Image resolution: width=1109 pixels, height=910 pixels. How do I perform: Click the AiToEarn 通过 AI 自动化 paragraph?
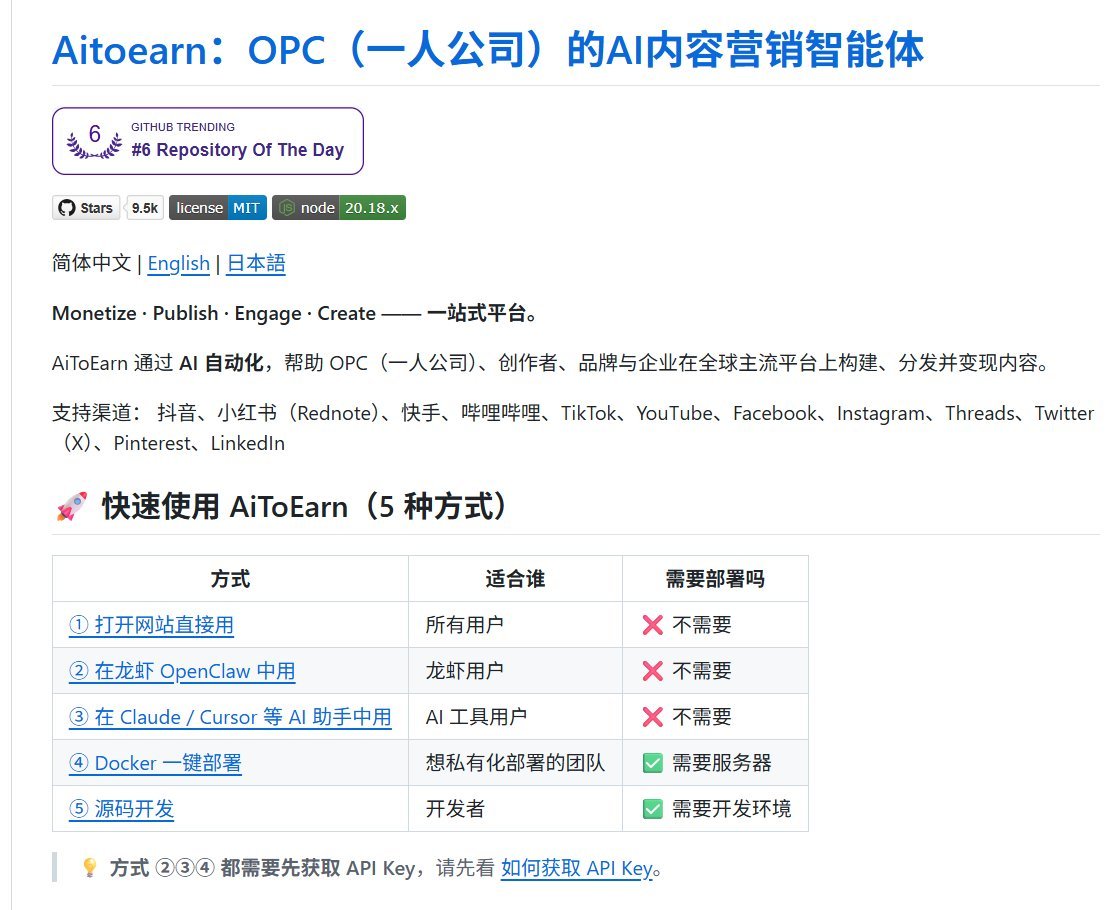point(550,363)
